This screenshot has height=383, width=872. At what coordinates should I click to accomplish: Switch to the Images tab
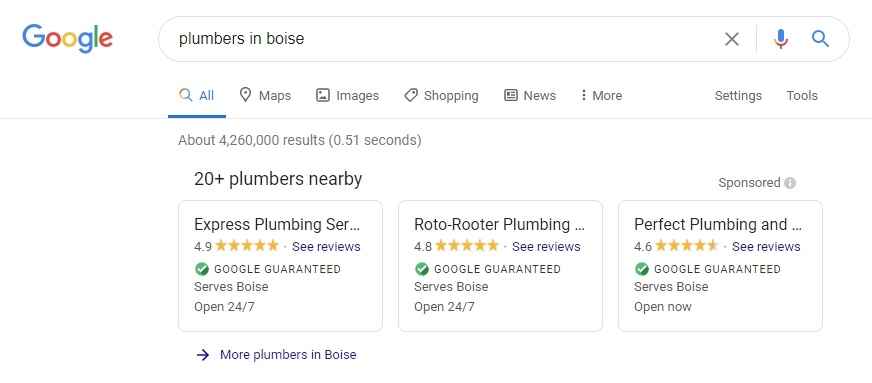348,96
